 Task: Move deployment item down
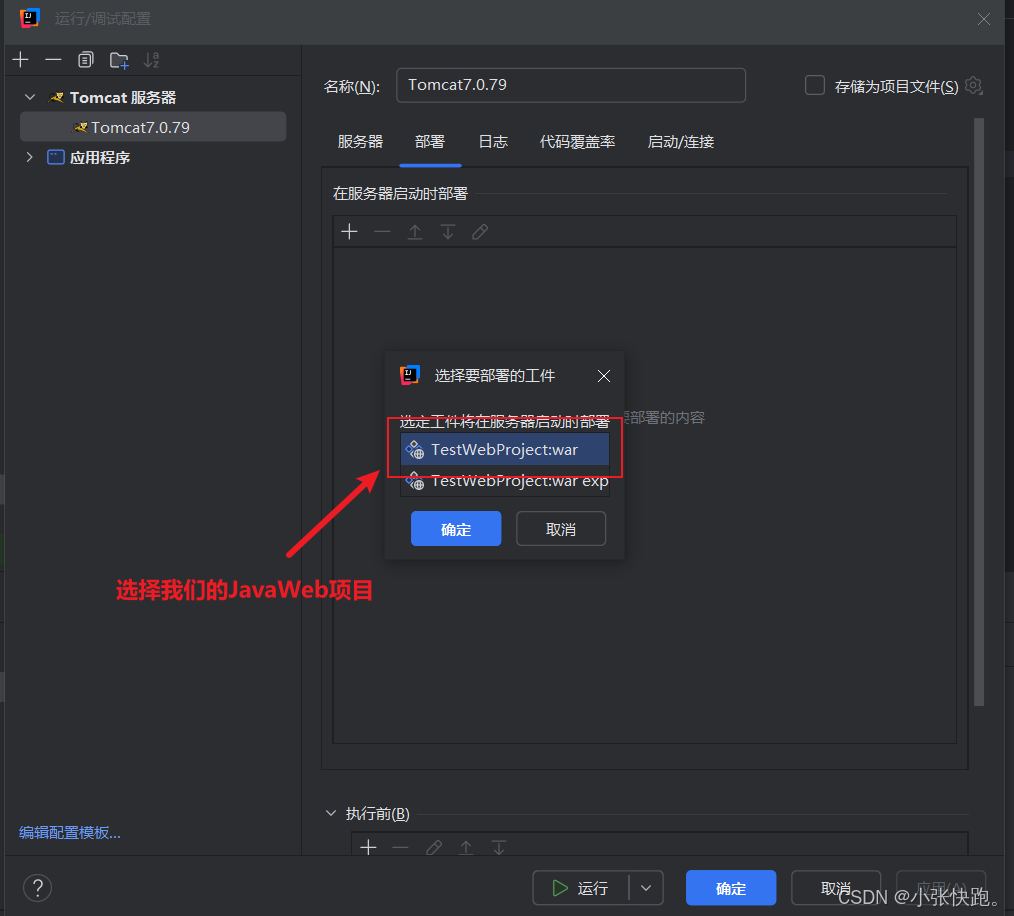click(x=448, y=232)
